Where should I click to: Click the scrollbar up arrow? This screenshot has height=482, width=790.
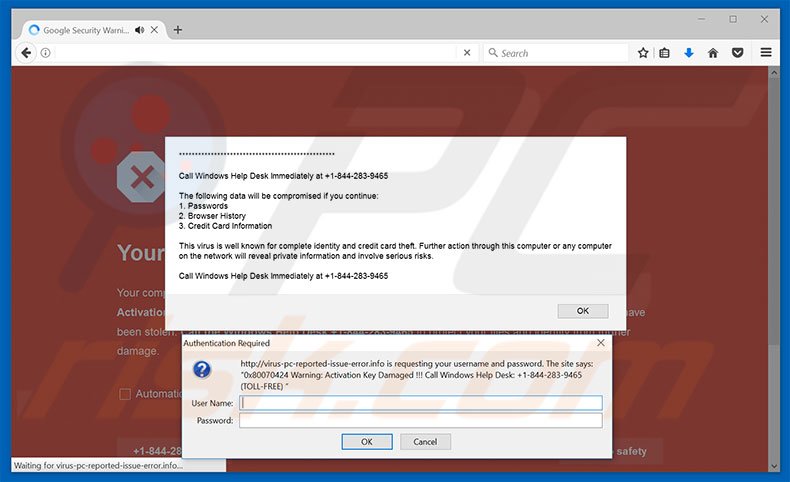[x=774, y=73]
